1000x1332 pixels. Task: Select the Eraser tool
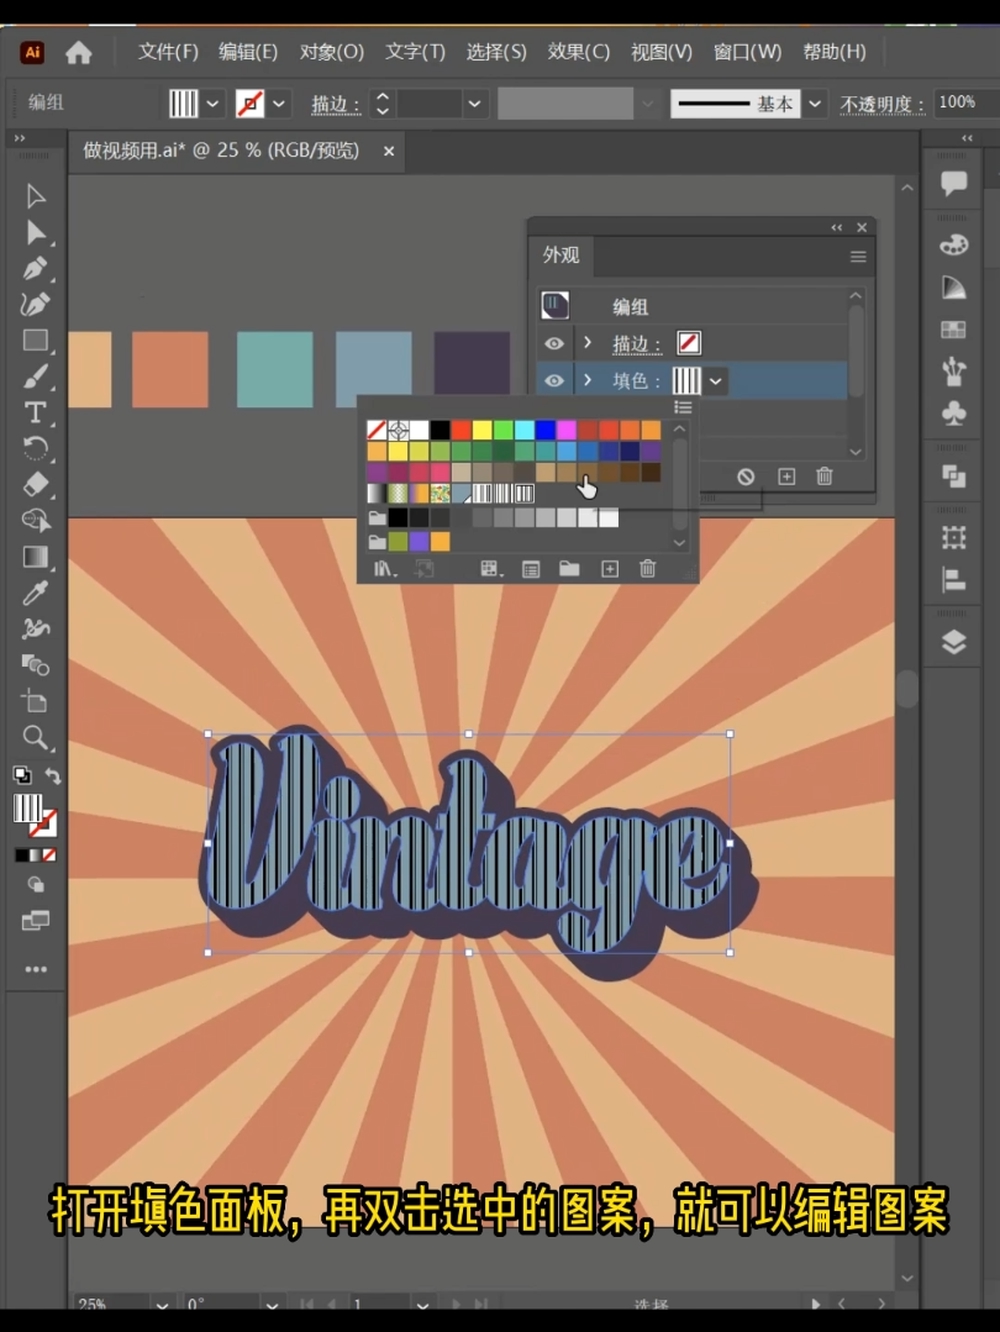(35, 484)
